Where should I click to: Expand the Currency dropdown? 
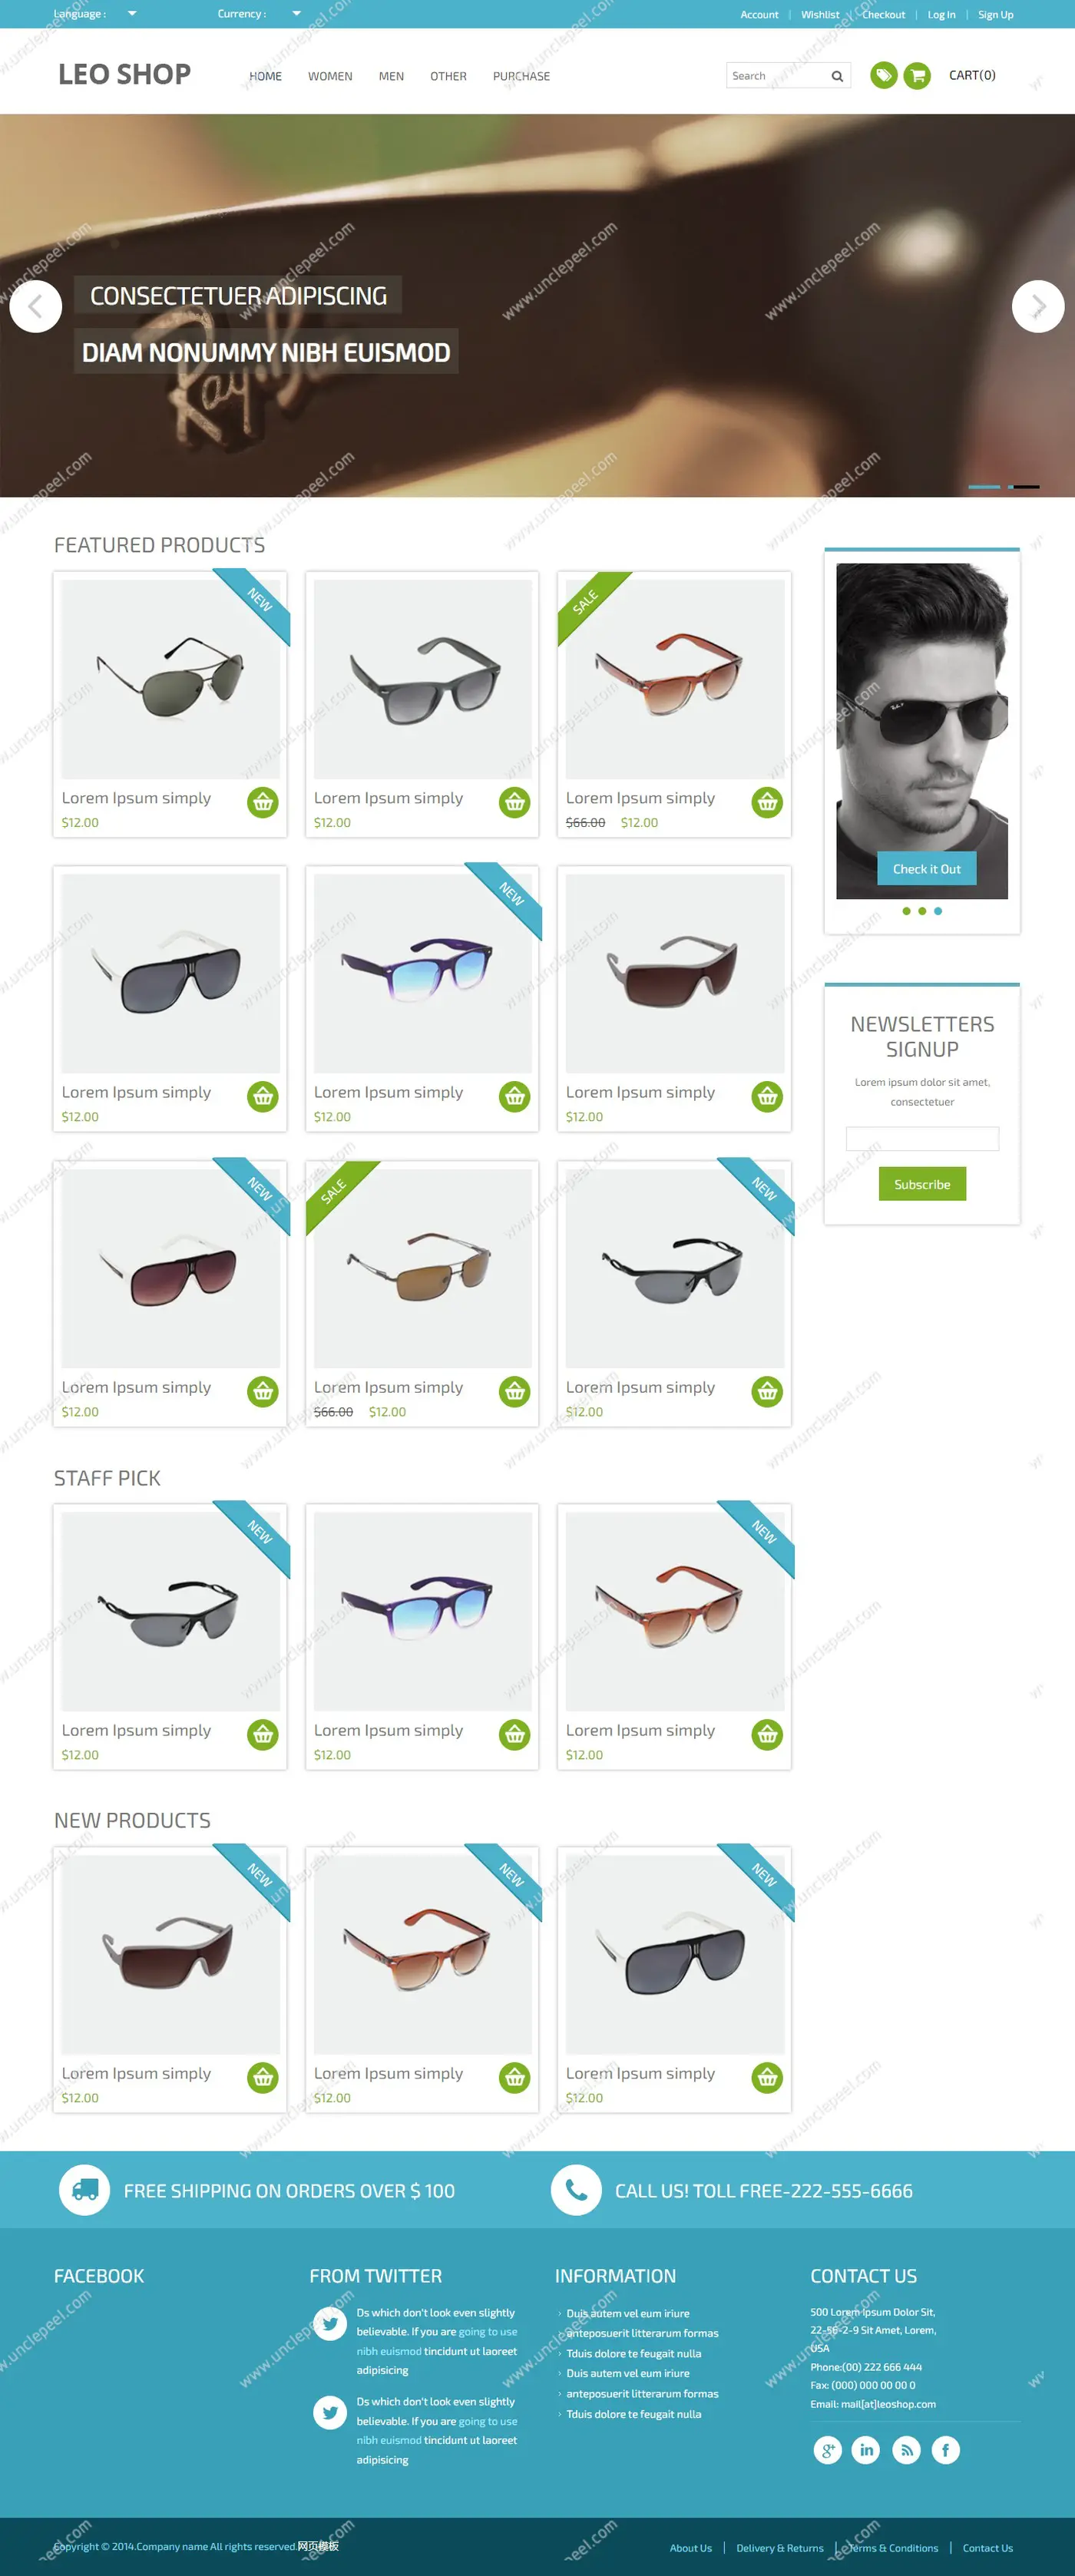coord(296,14)
